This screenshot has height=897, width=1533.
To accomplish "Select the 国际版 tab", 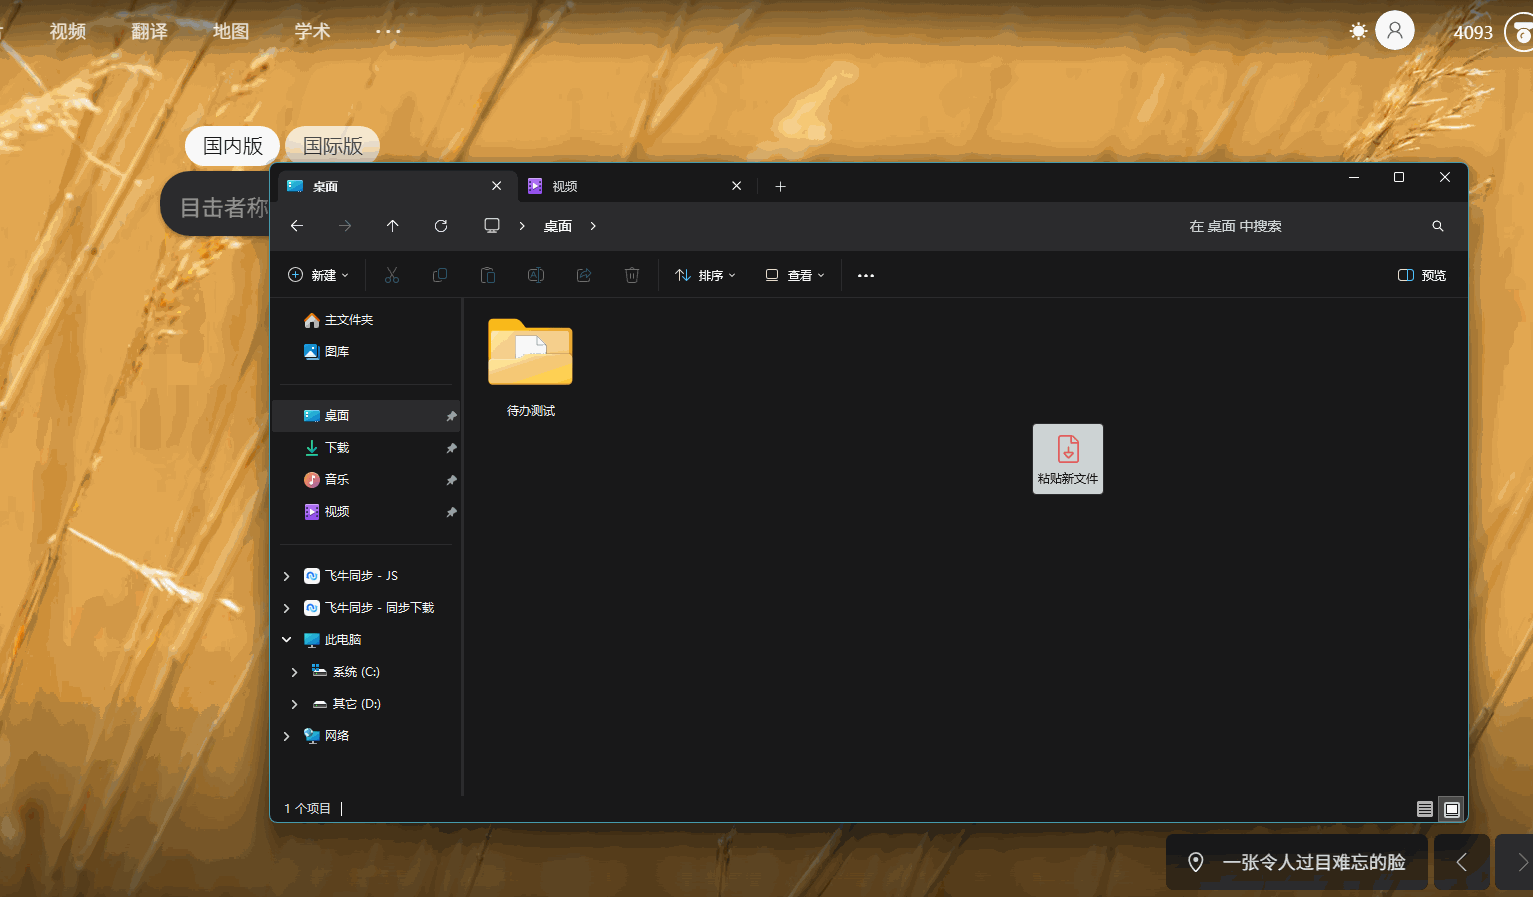I will tap(333, 146).
